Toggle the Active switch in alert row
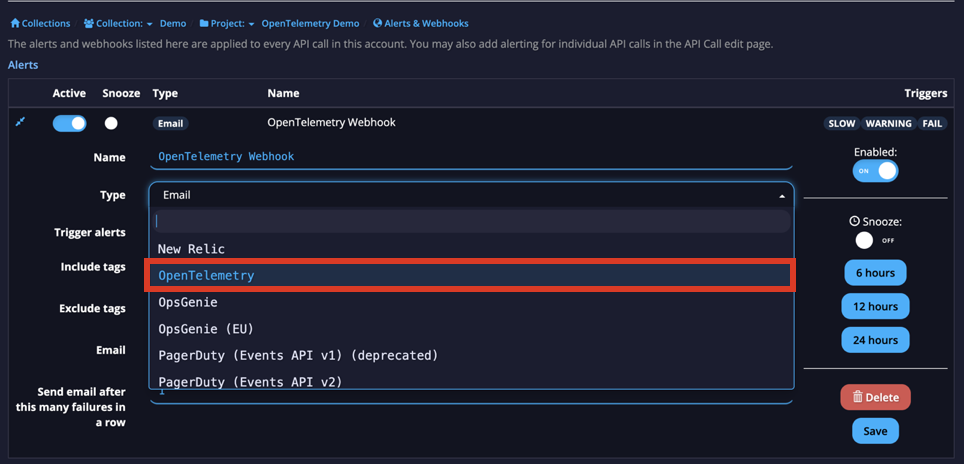This screenshot has width=964, height=464. coord(69,123)
